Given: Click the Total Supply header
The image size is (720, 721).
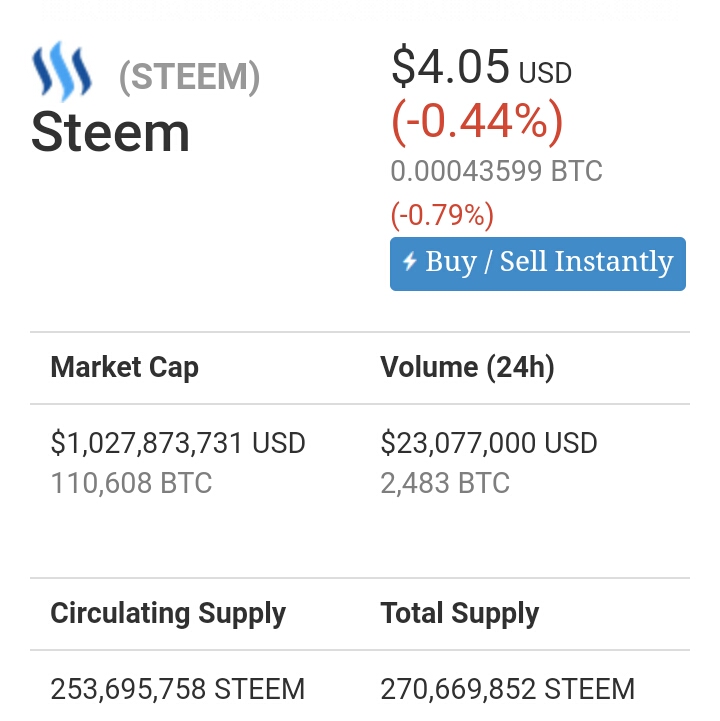Looking at the screenshot, I should [460, 613].
